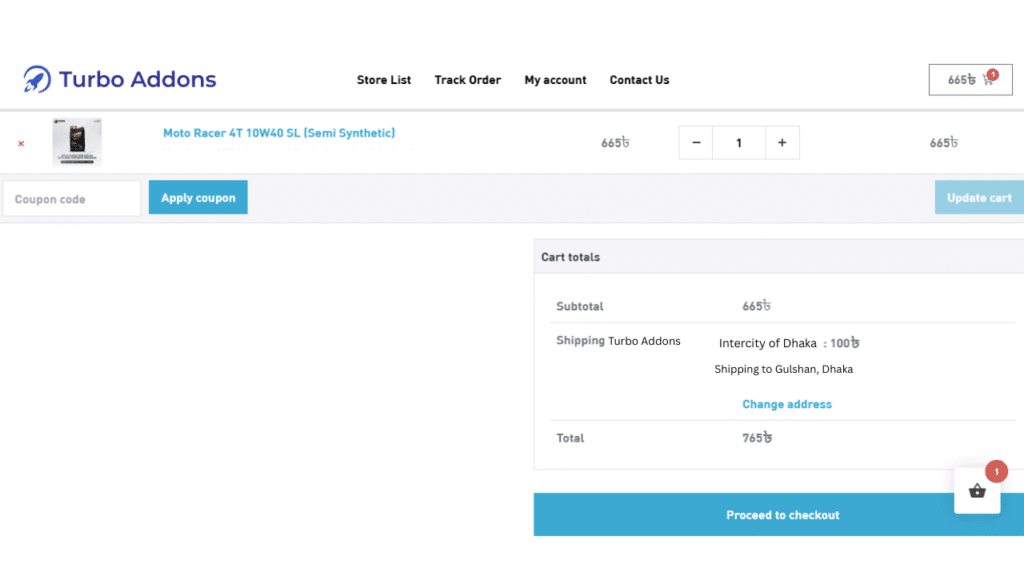Remove Moto Racer item with red X
Viewport: 1024px width, 576px height.
(21, 143)
